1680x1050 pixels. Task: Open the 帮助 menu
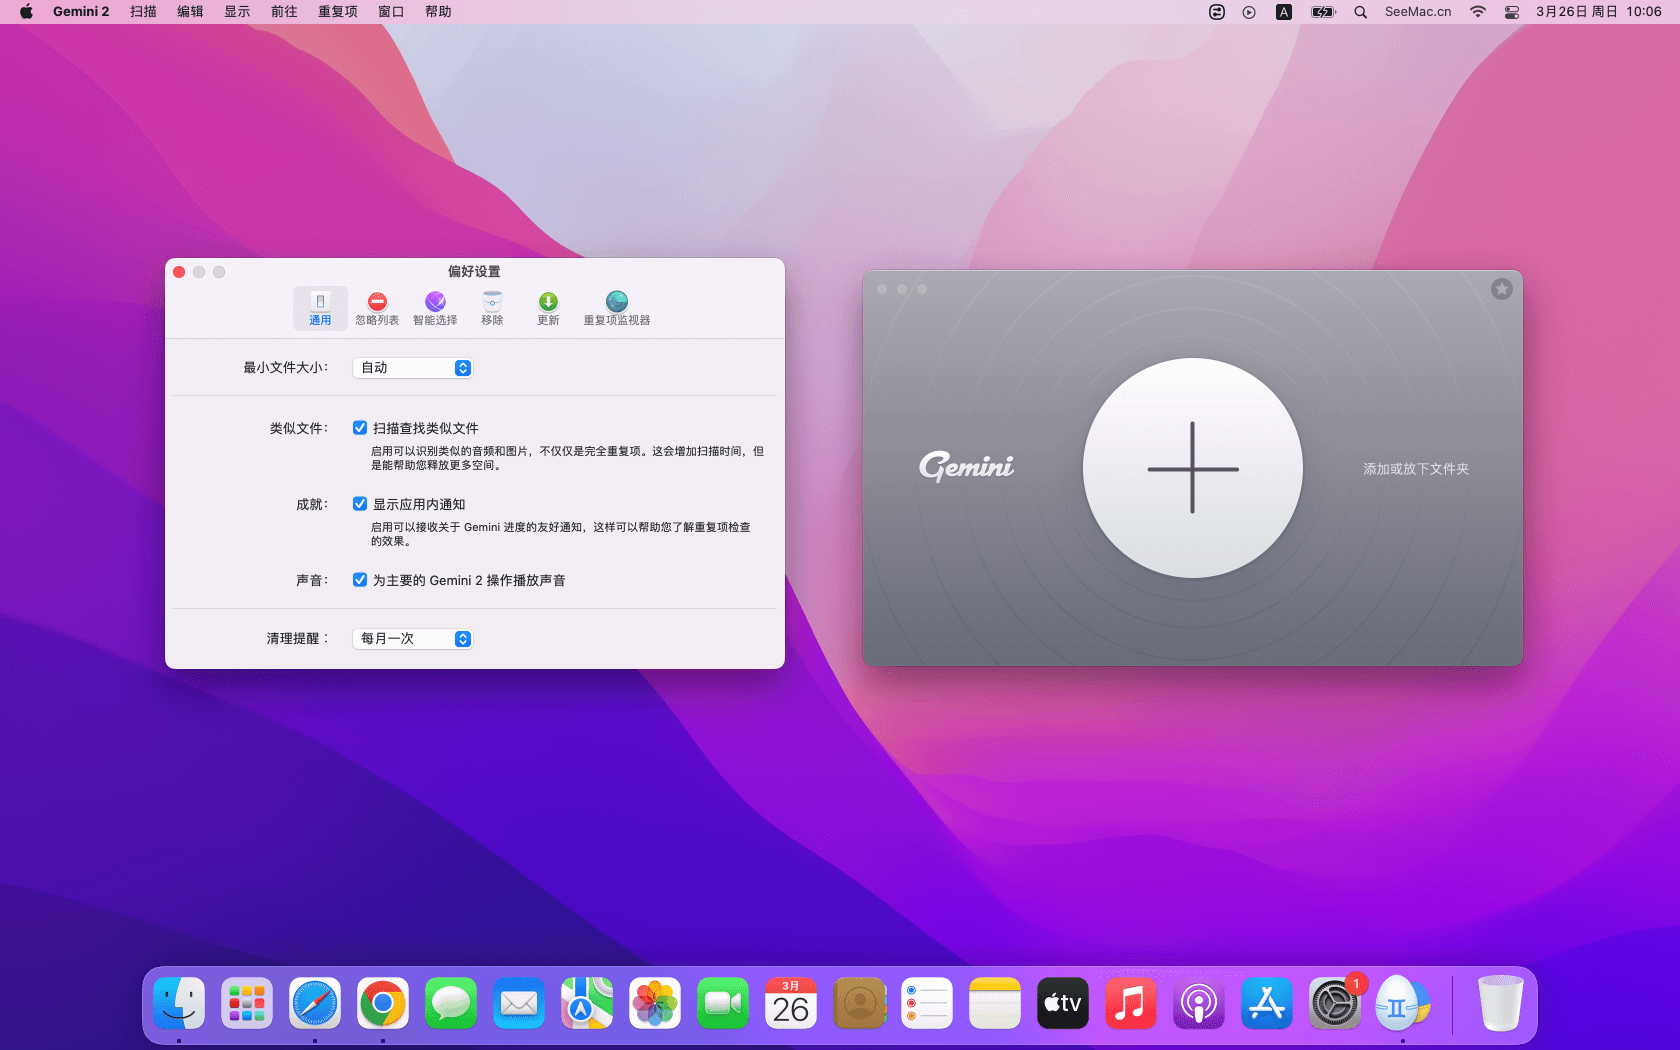pos(438,12)
